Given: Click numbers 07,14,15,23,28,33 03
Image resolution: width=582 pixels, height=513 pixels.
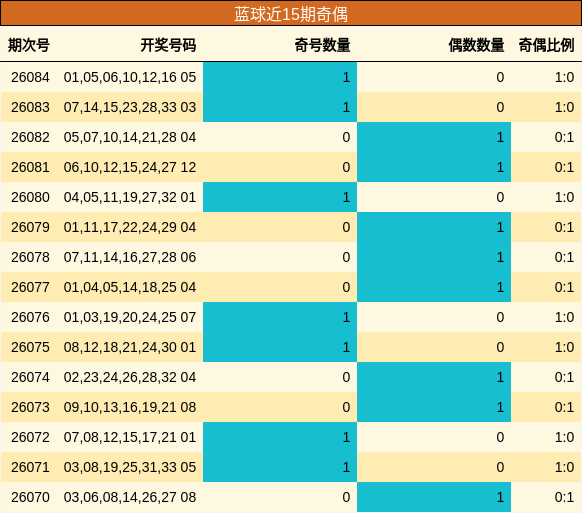Looking at the screenshot, I should (x=130, y=107).
